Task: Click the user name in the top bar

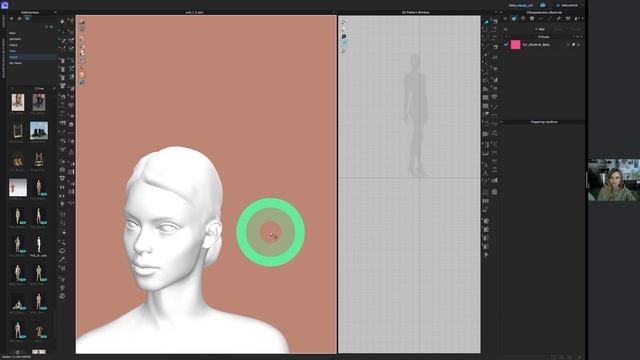Action: (x=520, y=5)
